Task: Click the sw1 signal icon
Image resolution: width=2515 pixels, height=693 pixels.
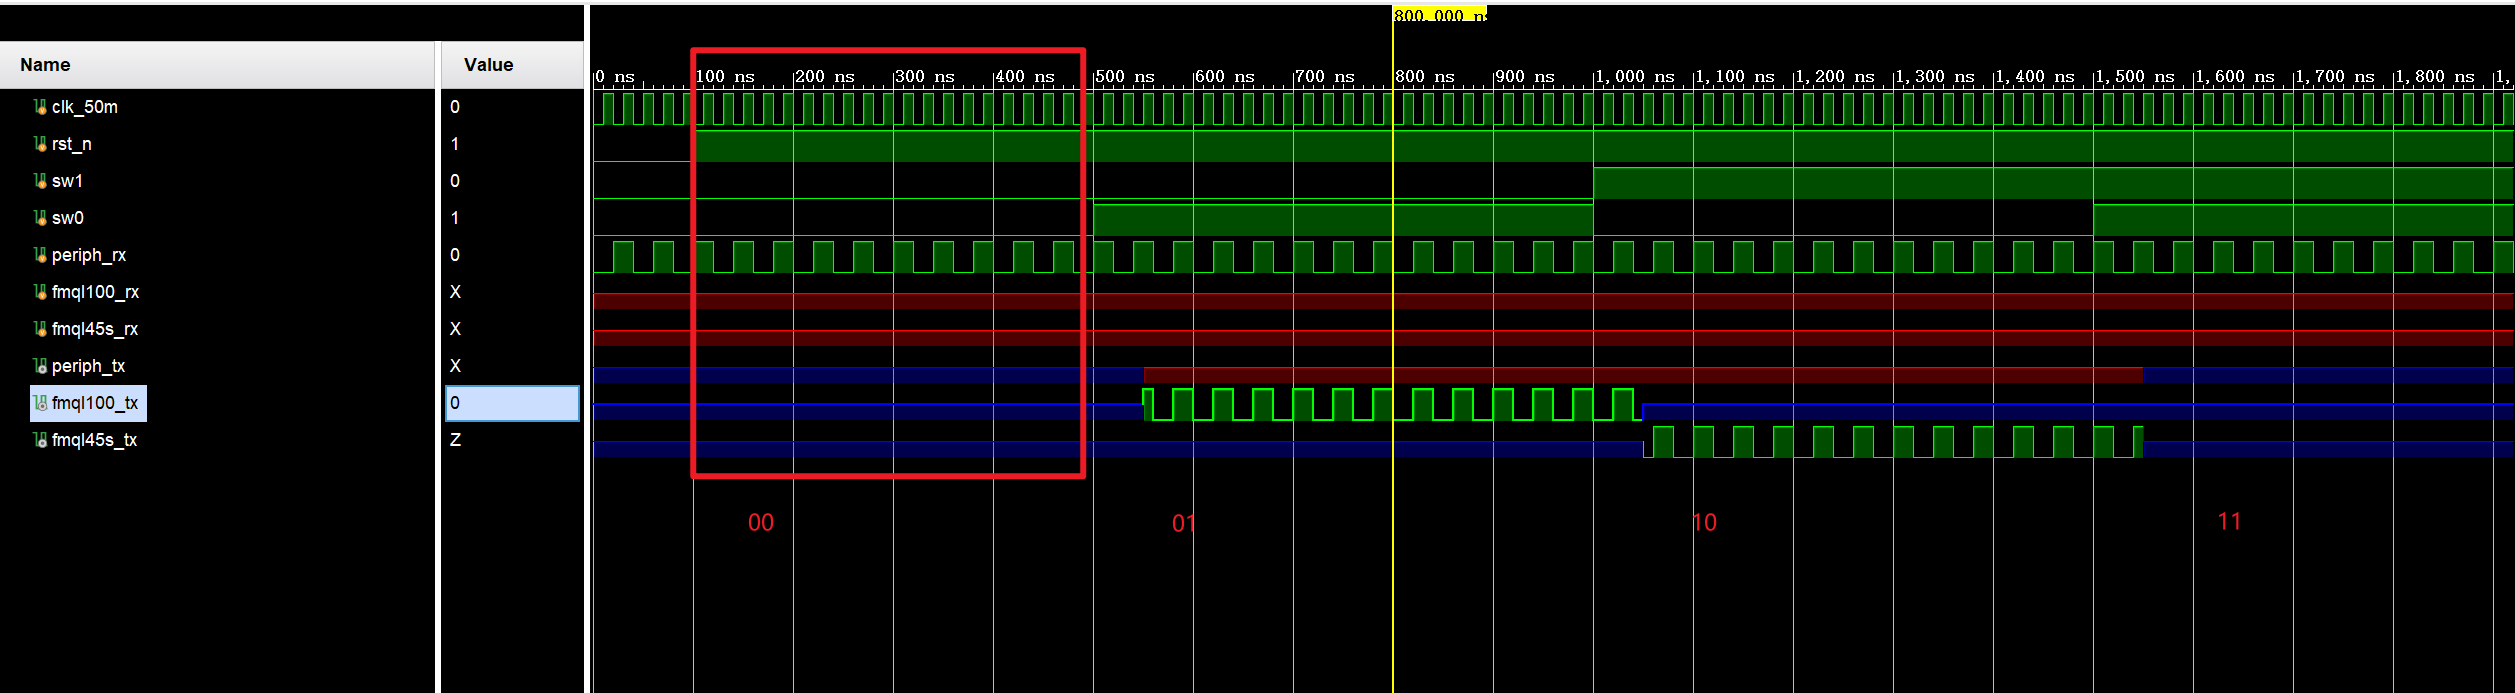Action: 40,181
